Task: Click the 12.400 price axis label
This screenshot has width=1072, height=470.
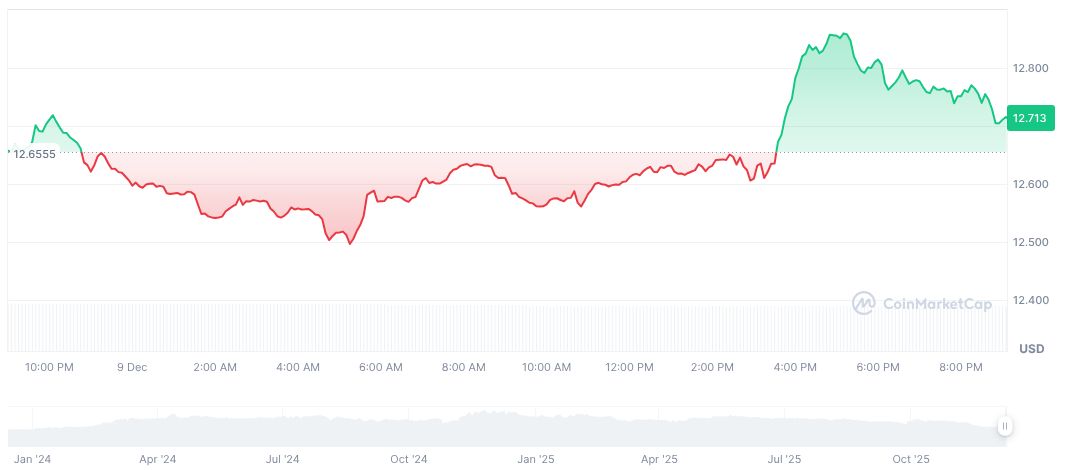Action: pos(1030,300)
